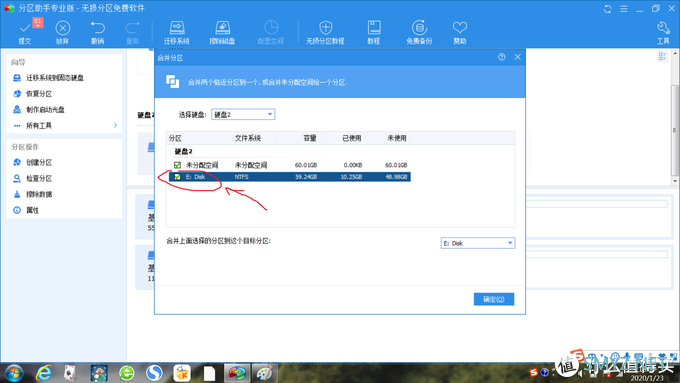Screen dimensions: 680x383
Task: Open the 教程 tutorial book icon
Action: [x=374, y=28]
